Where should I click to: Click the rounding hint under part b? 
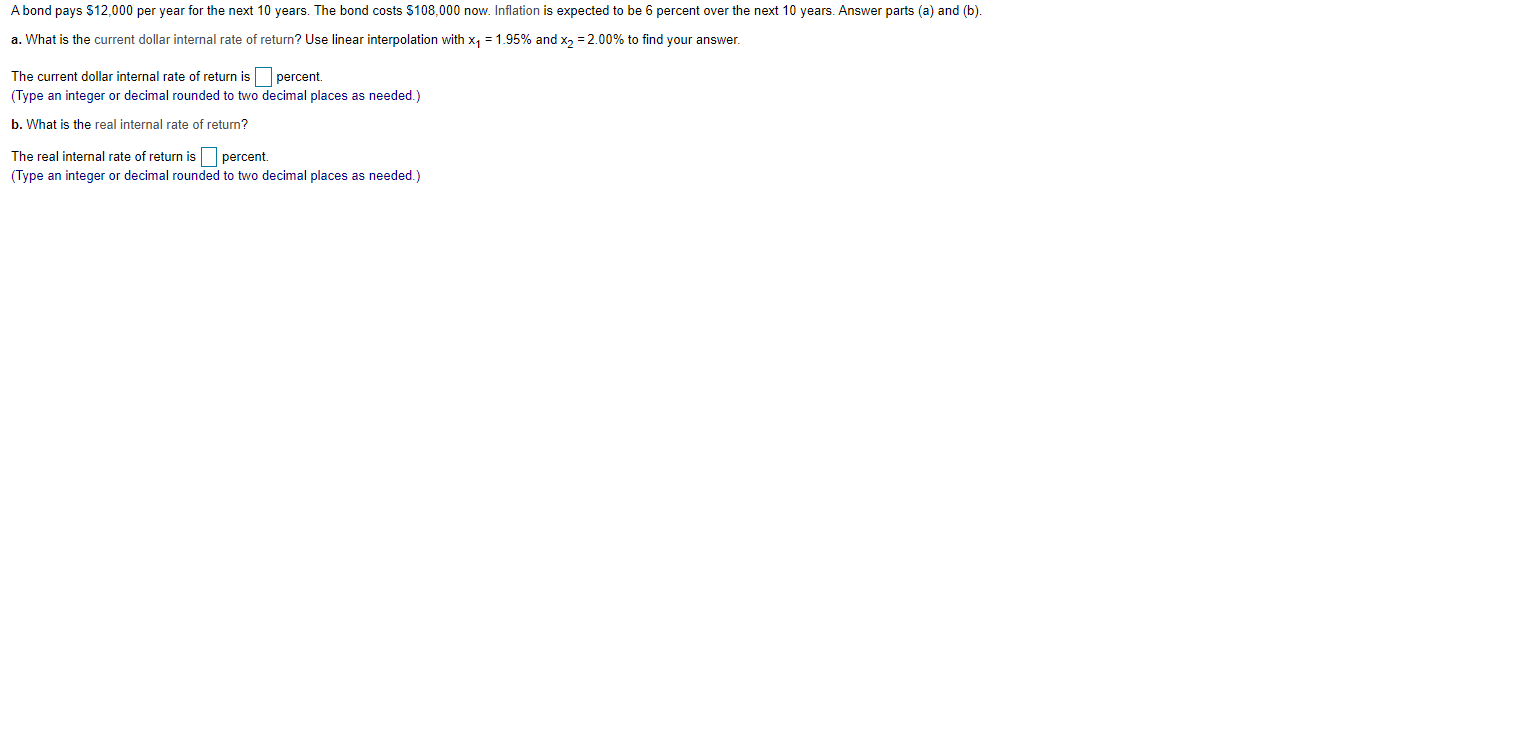click(x=216, y=176)
